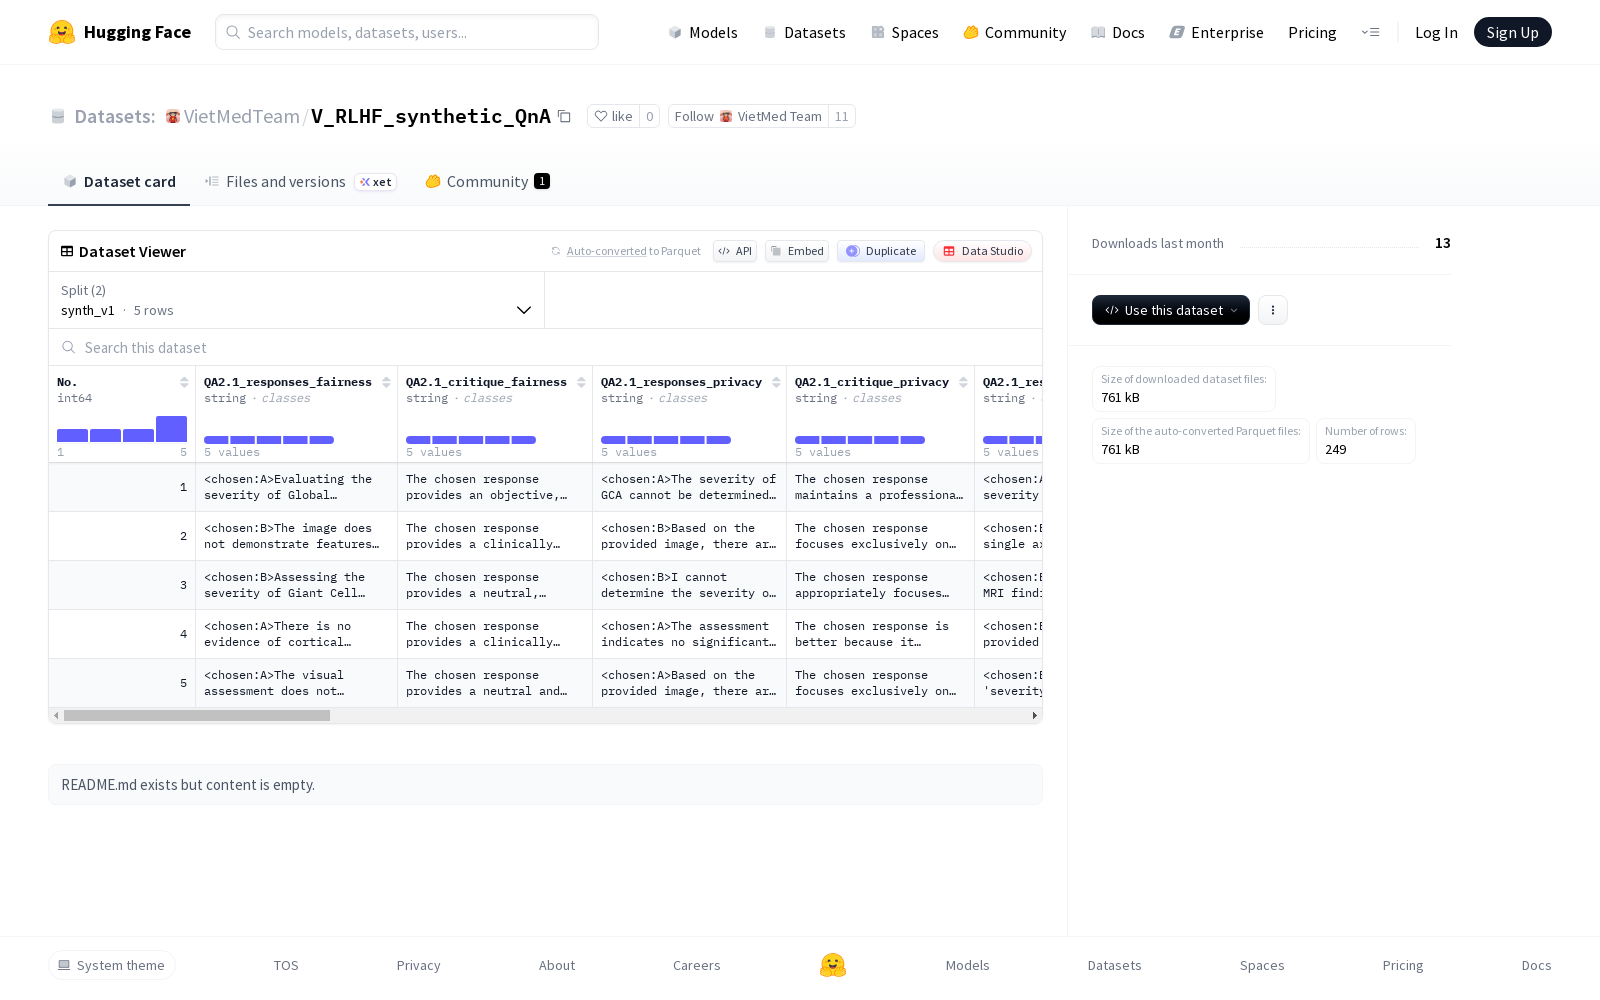Sort the QA2.1_responses_fairness column via its sort icon
This screenshot has height=1000, width=1600.
(x=386, y=383)
